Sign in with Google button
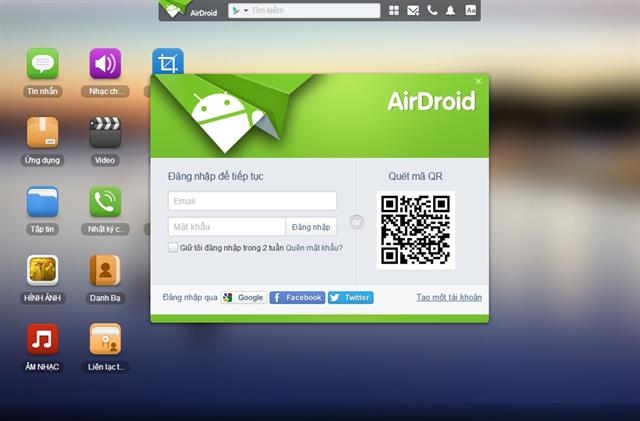The image size is (640, 421). (x=244, y=297)
